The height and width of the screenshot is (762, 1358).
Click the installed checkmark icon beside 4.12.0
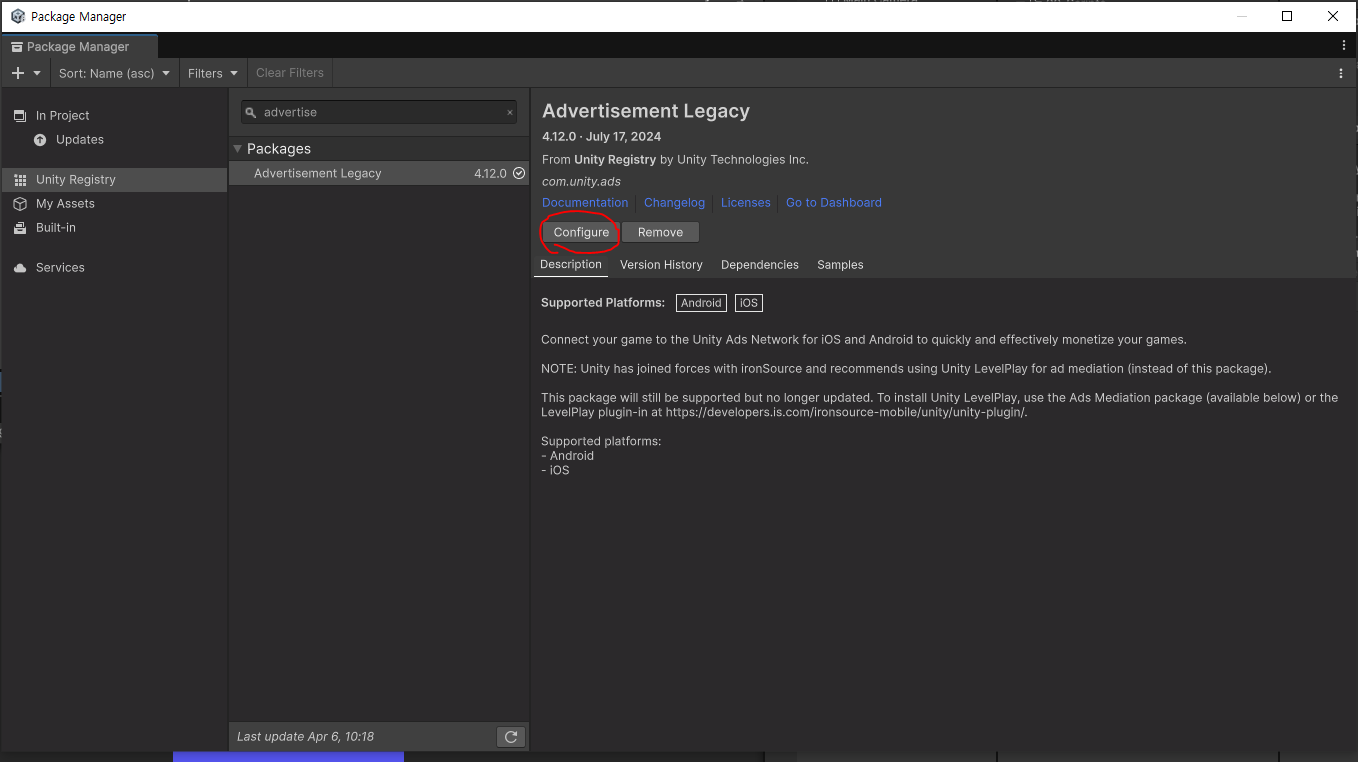click(519, 173)
